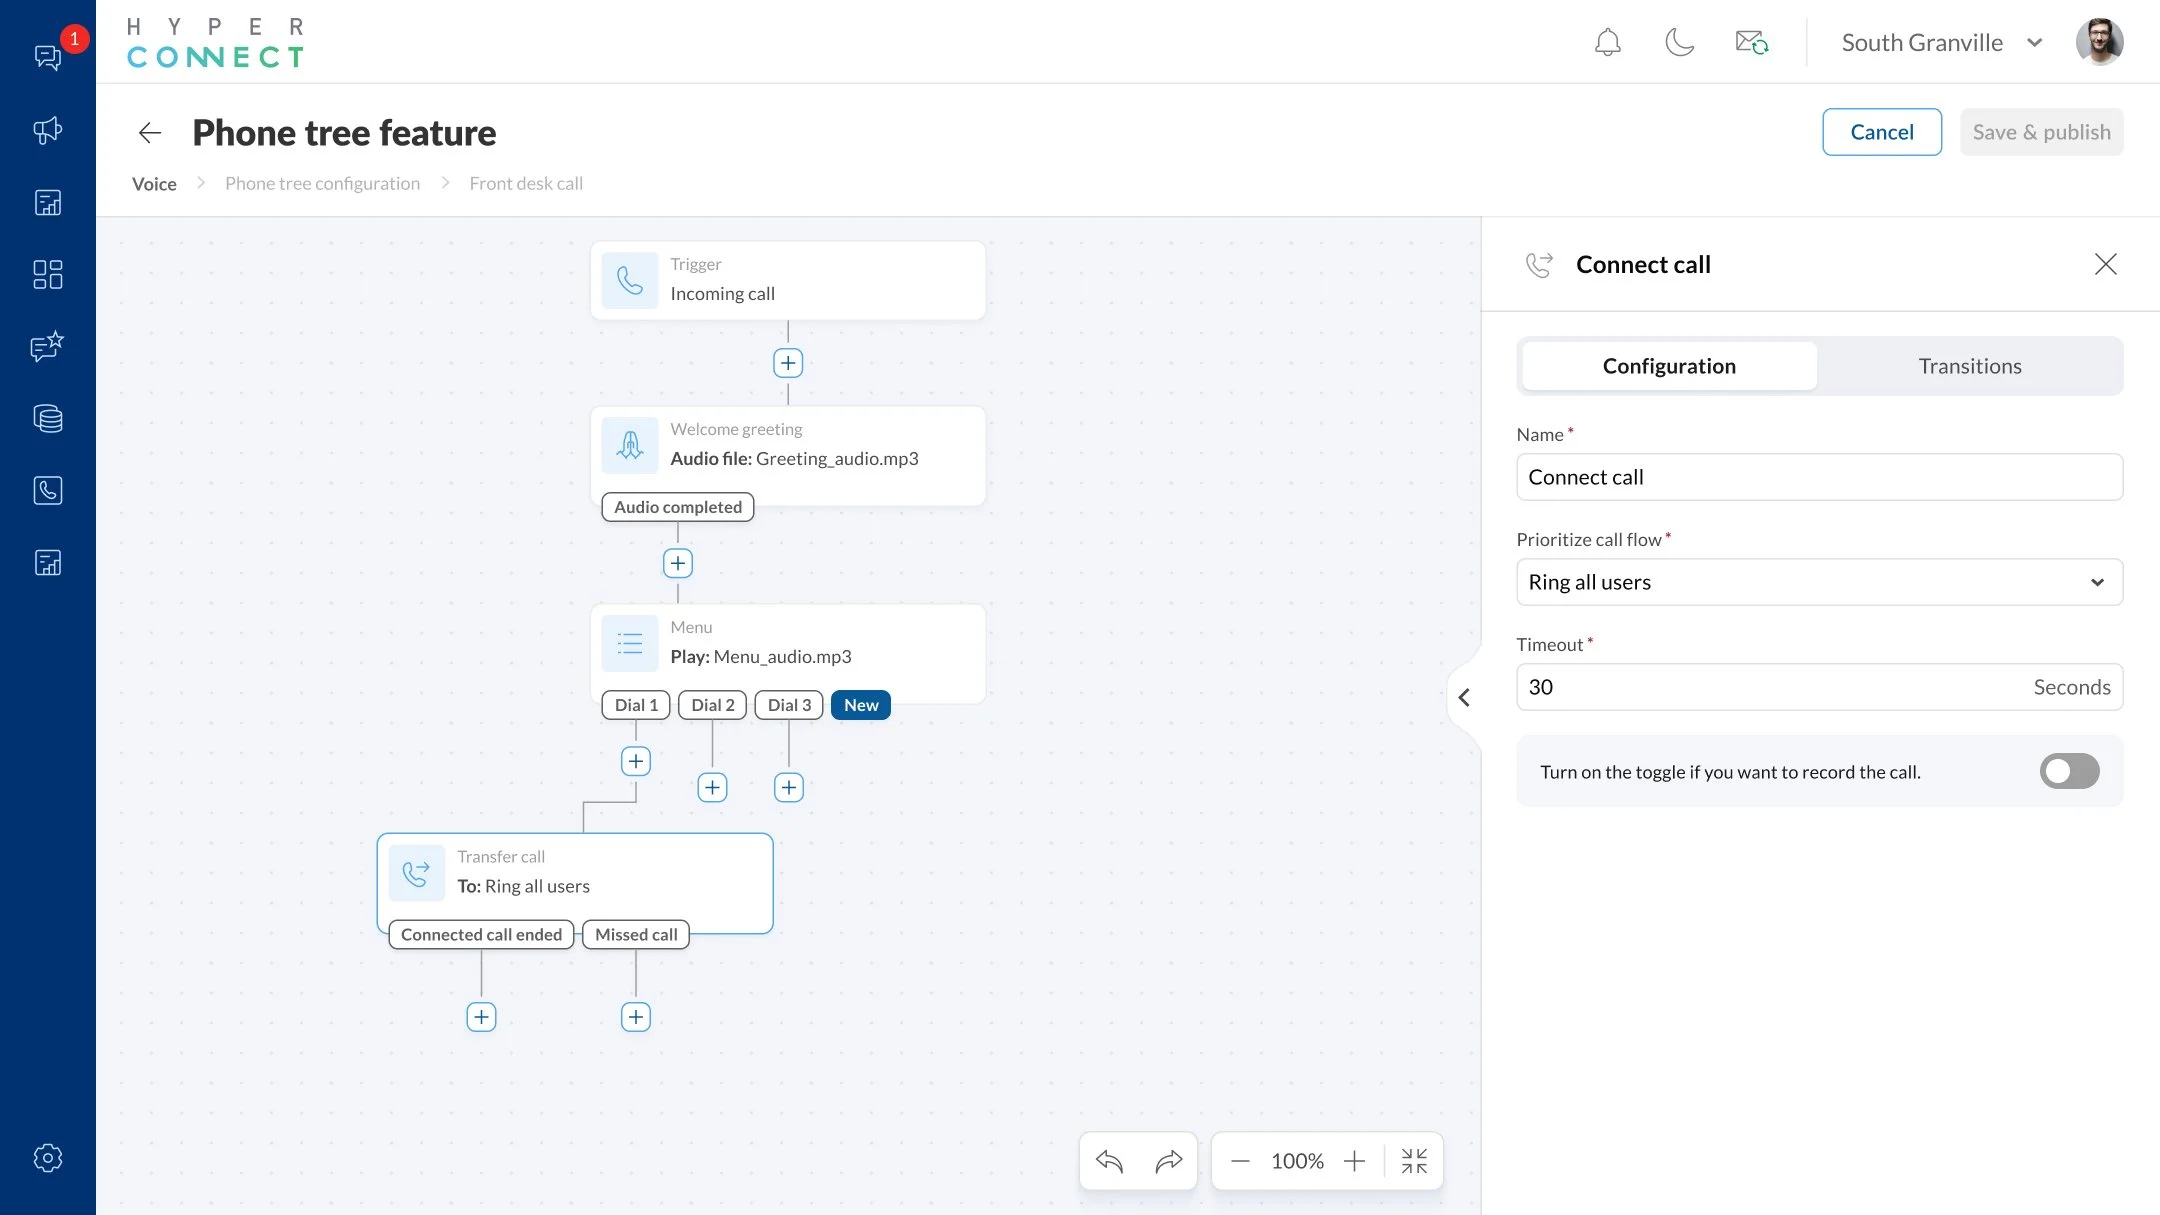Enable the call recording toggle
The width and height of the screenshot is (2160, 1215).
[x=2069, y=771]
